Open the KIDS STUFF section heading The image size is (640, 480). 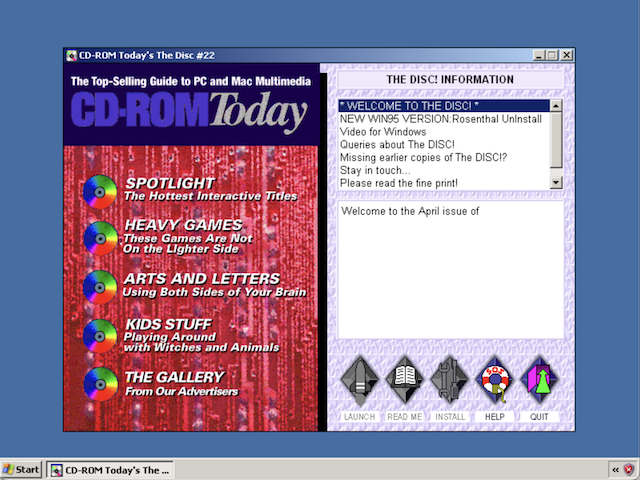(168, 324)
